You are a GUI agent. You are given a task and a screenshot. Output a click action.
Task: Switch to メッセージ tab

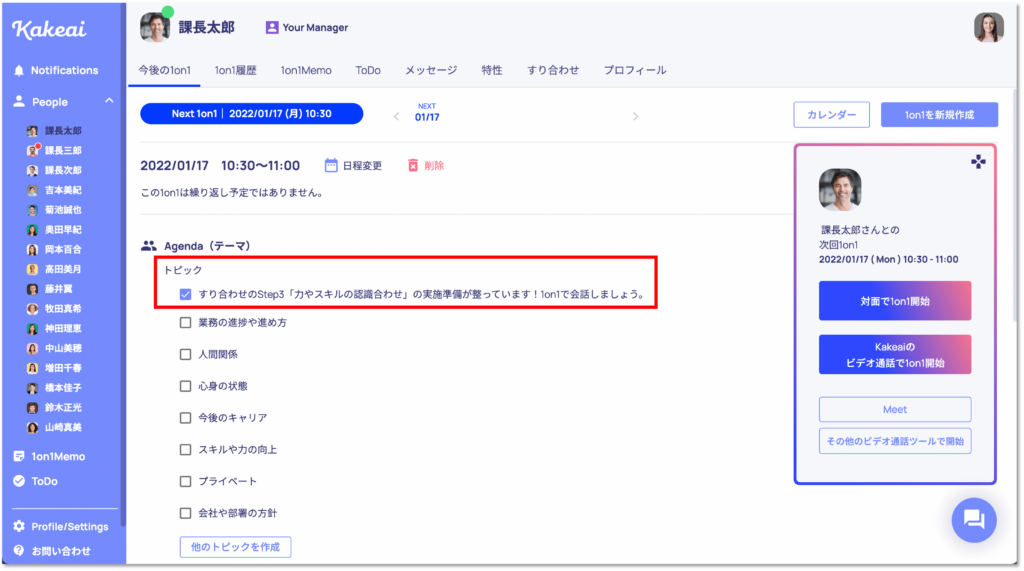click(x=431, y=70)
